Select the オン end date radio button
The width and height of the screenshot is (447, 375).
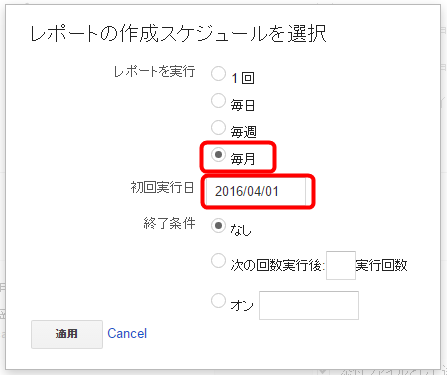tap(218, 301)
